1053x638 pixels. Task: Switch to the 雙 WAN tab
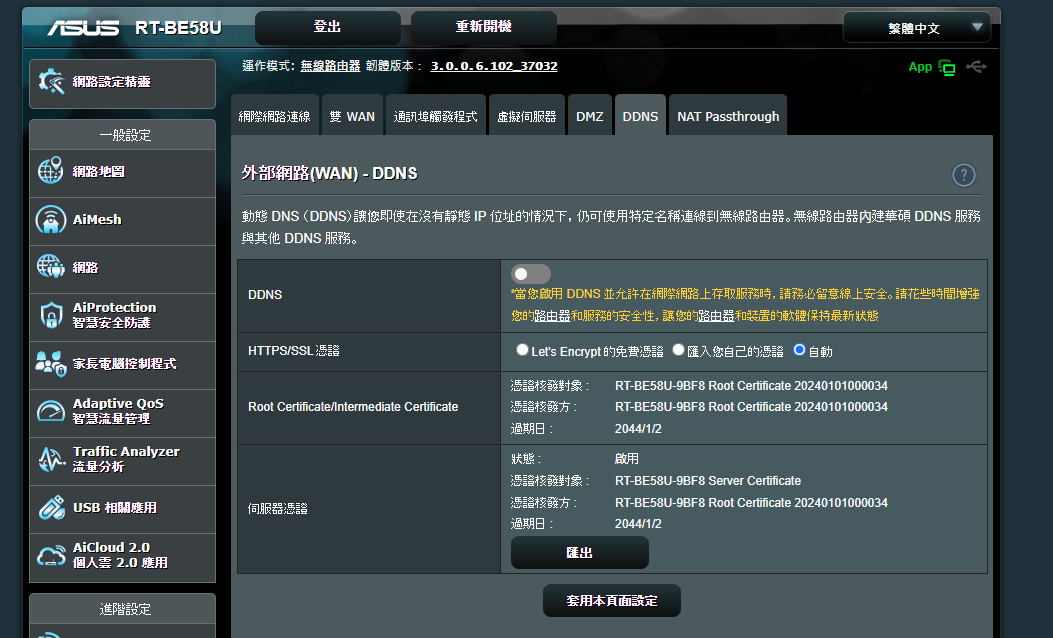353,116
